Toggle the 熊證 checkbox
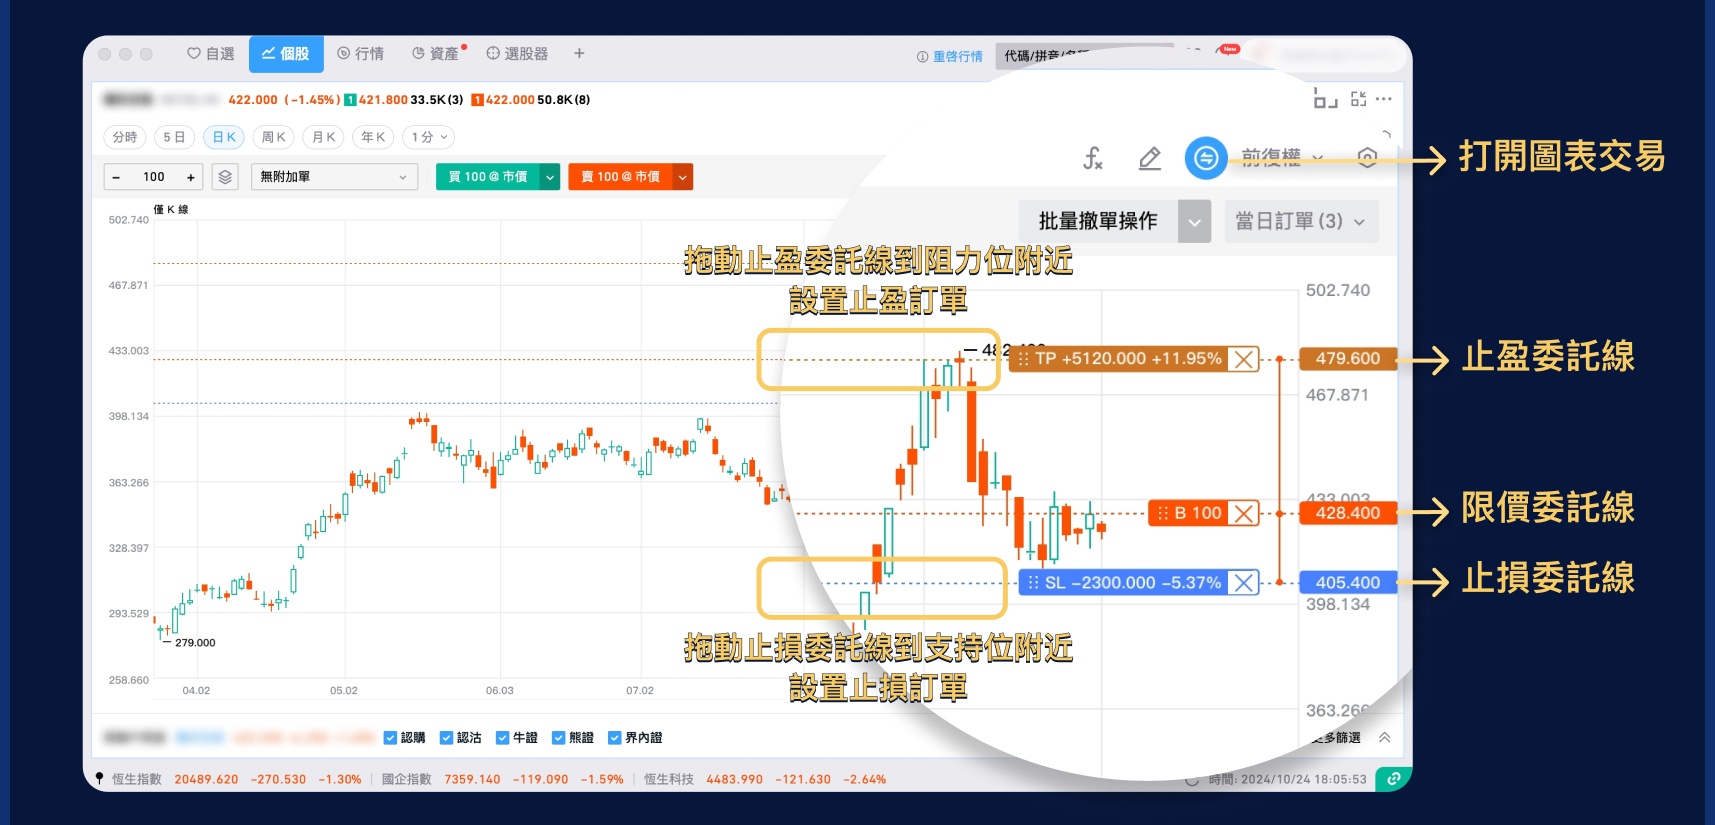 click(559, 738)
